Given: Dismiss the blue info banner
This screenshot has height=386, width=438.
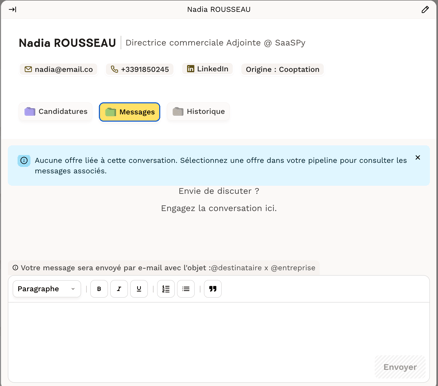Looking at the screenshot, I should [418, 158].
